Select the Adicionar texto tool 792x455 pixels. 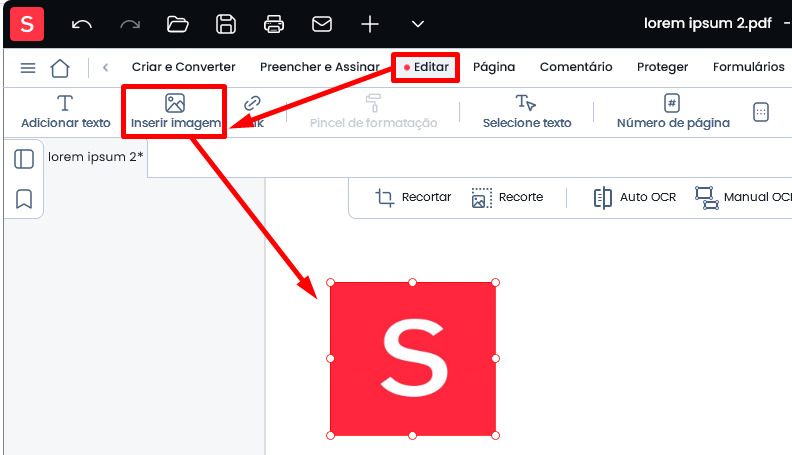tap(66, 112)
